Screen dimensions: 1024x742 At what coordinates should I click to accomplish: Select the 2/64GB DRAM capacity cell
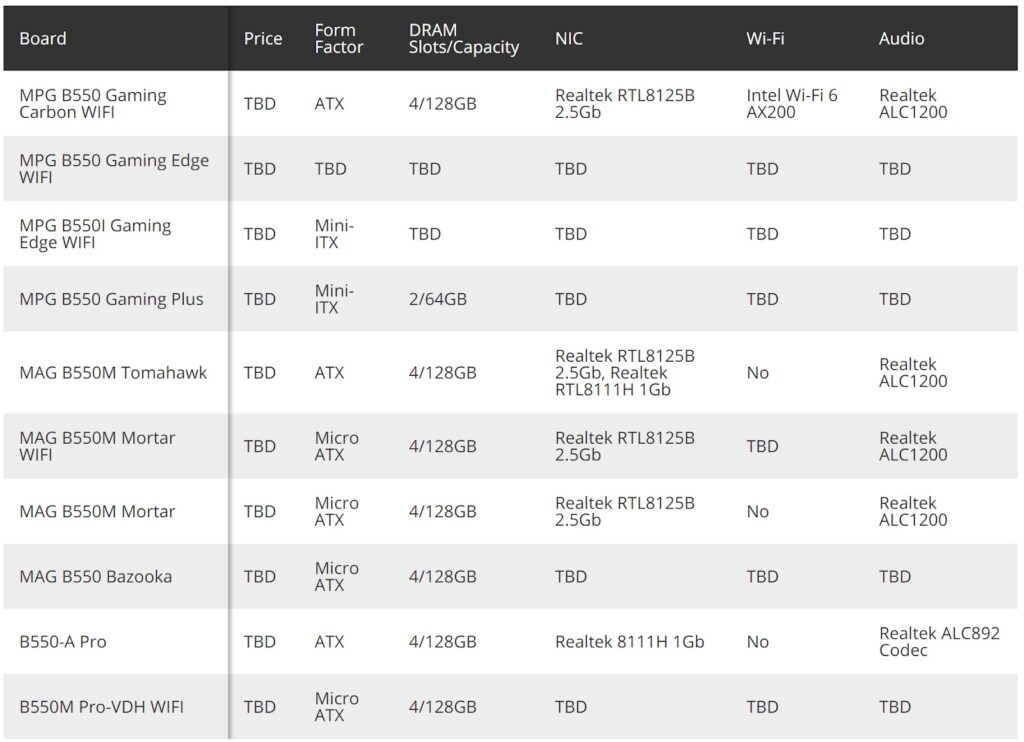pos(438,299)
